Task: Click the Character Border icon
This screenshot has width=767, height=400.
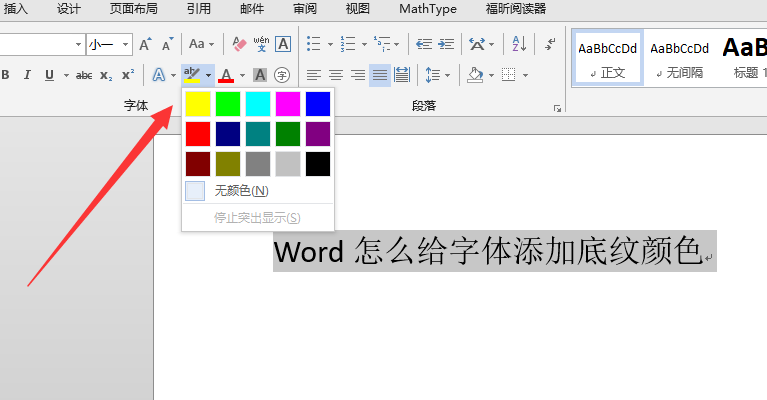Action: [x=283, y=44]
